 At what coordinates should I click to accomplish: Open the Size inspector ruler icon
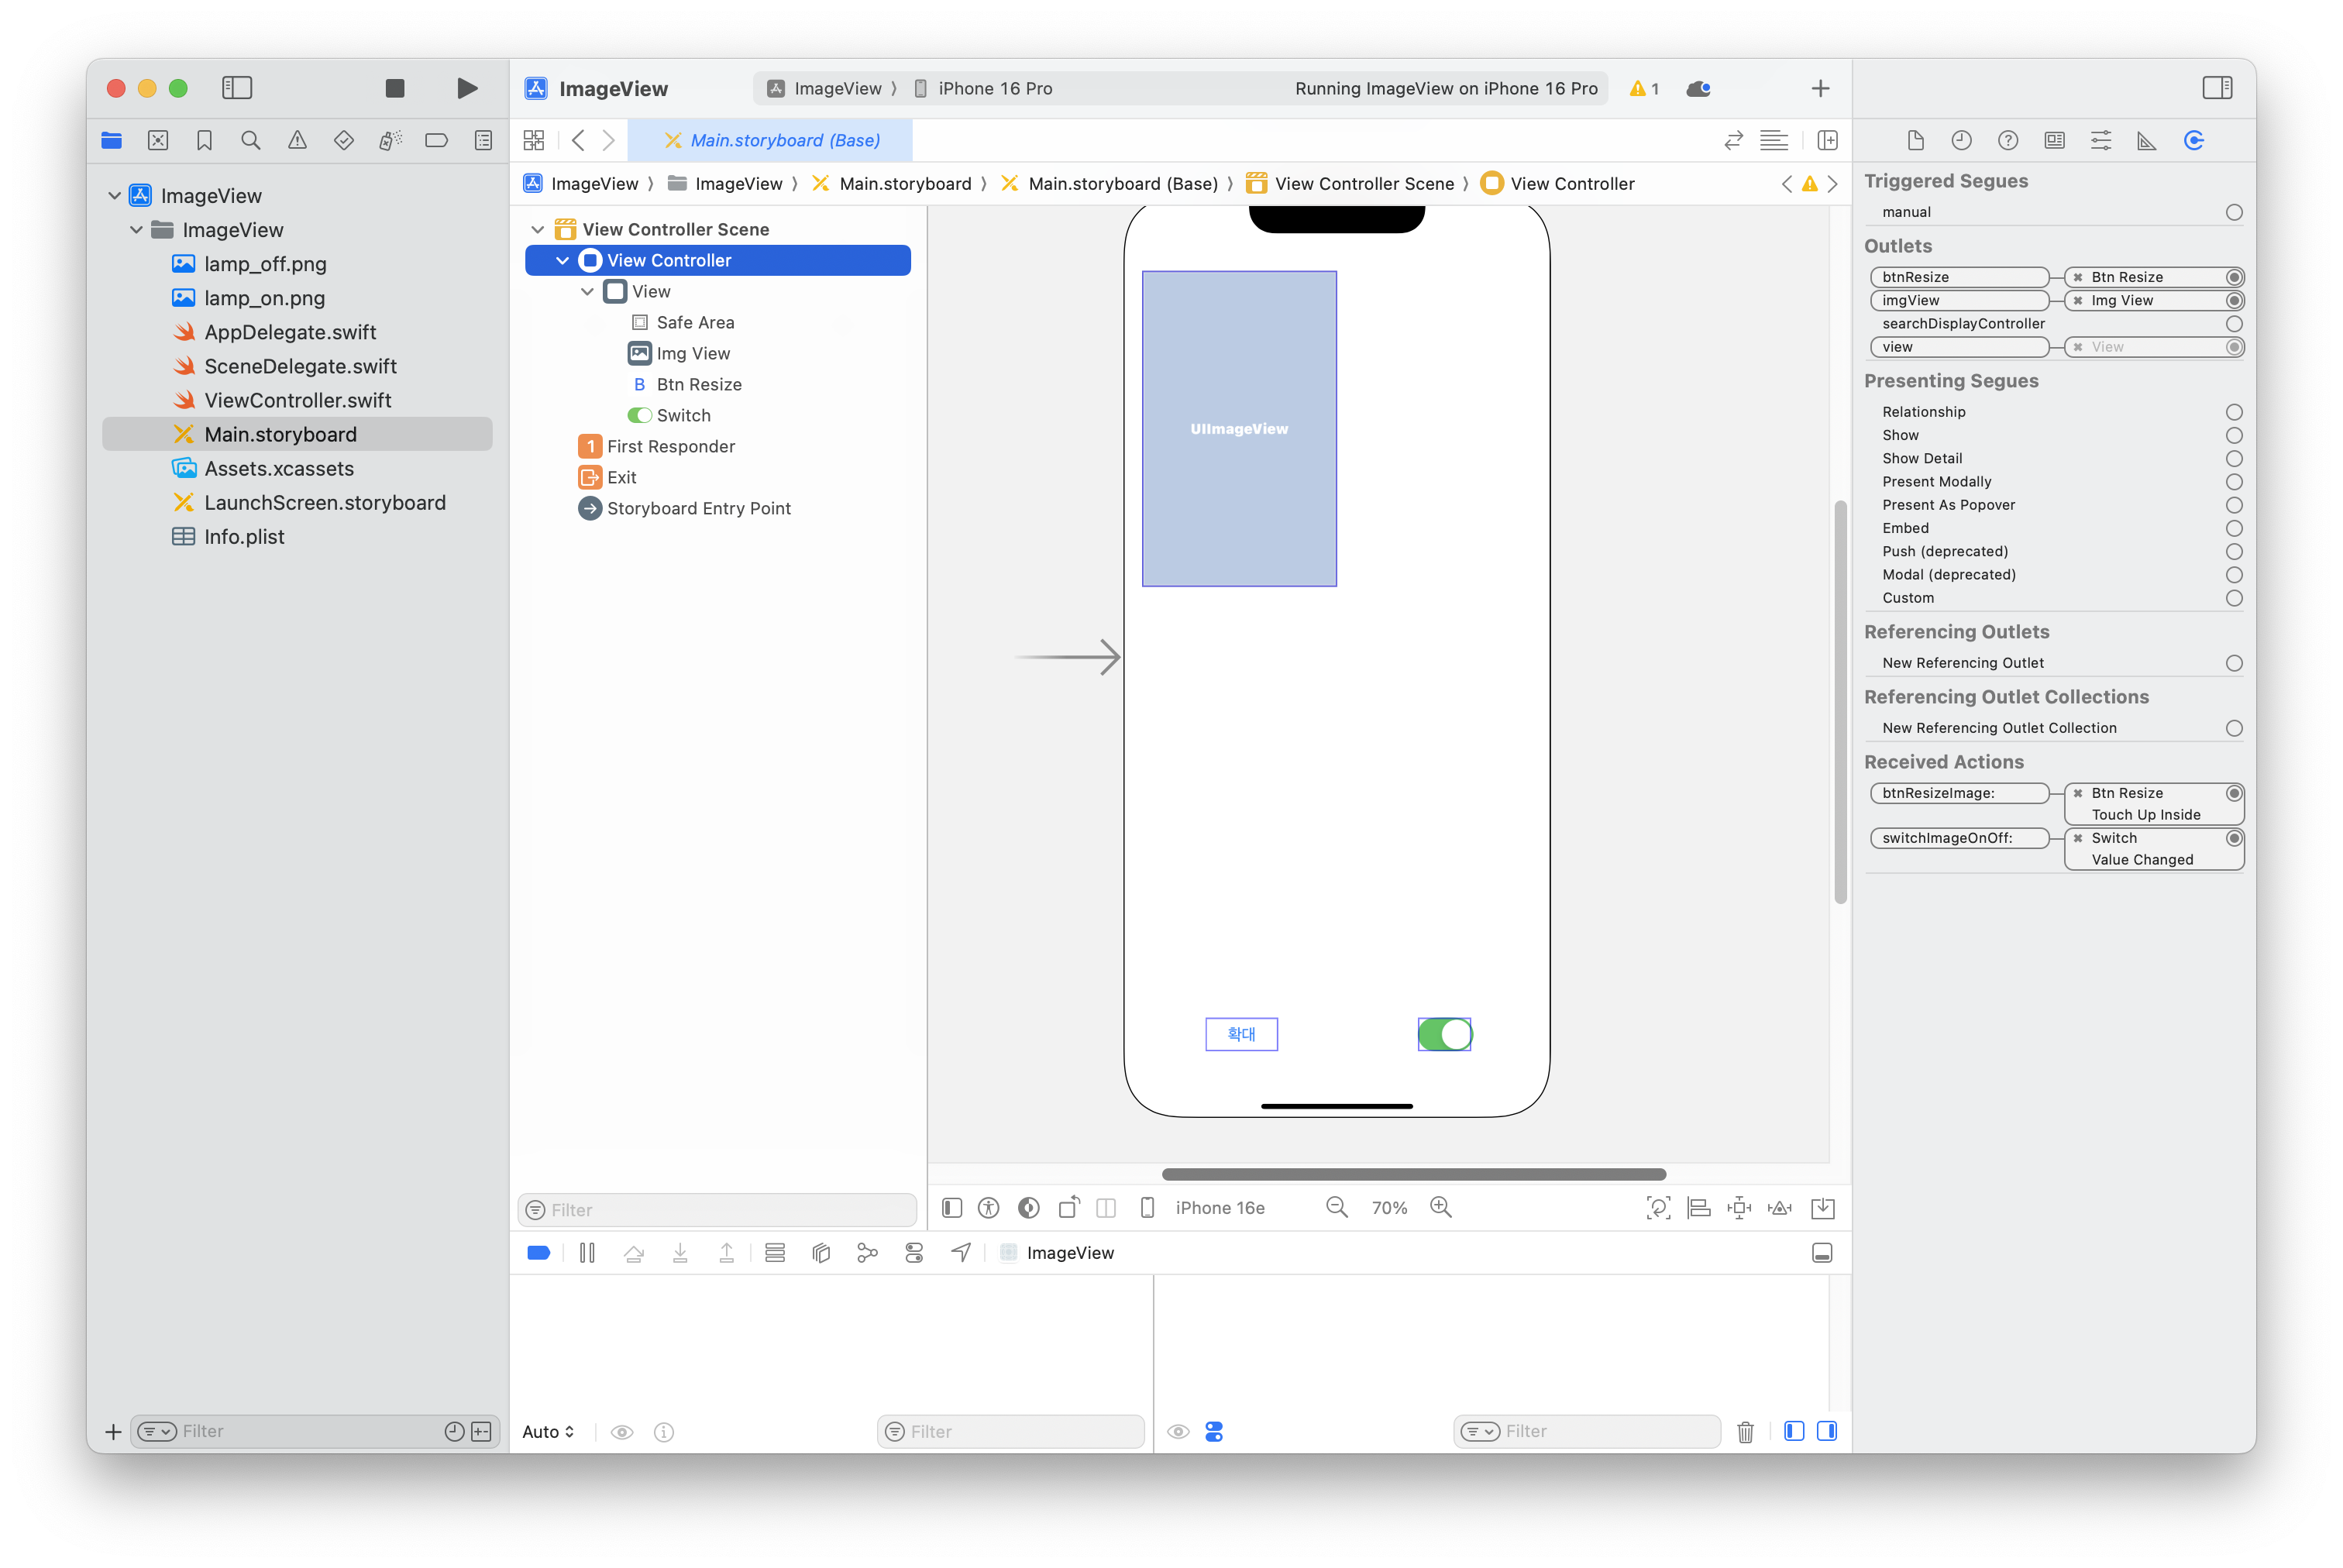[x=2146, y=140]
